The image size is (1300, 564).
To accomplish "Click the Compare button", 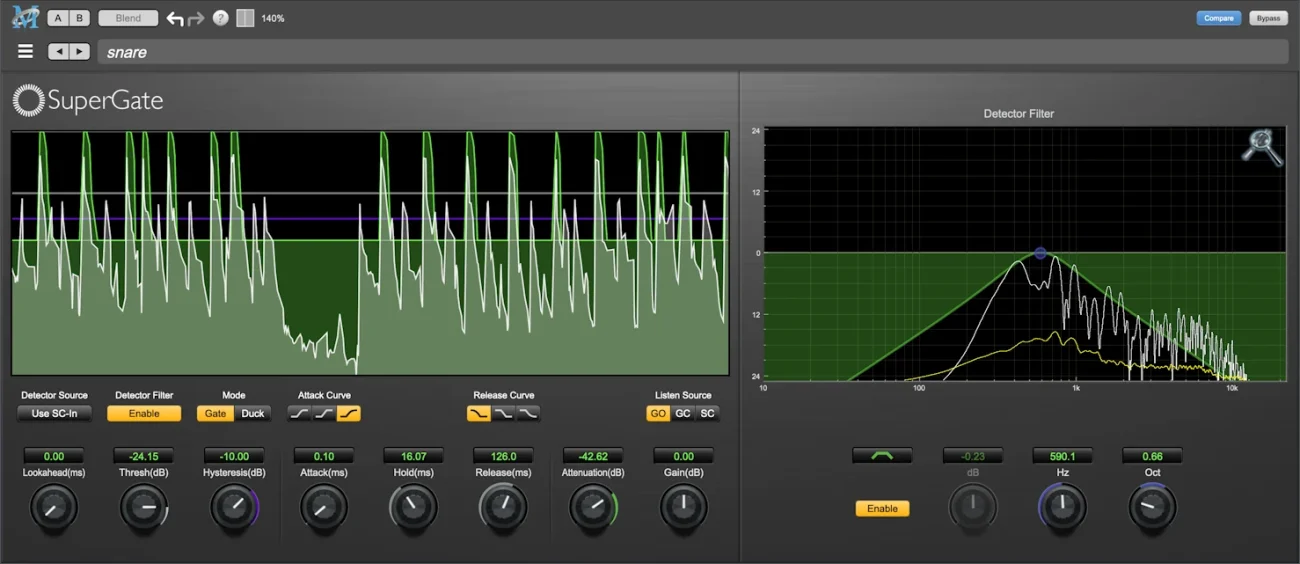I will pyautogui.click(x=1218, y=18).
